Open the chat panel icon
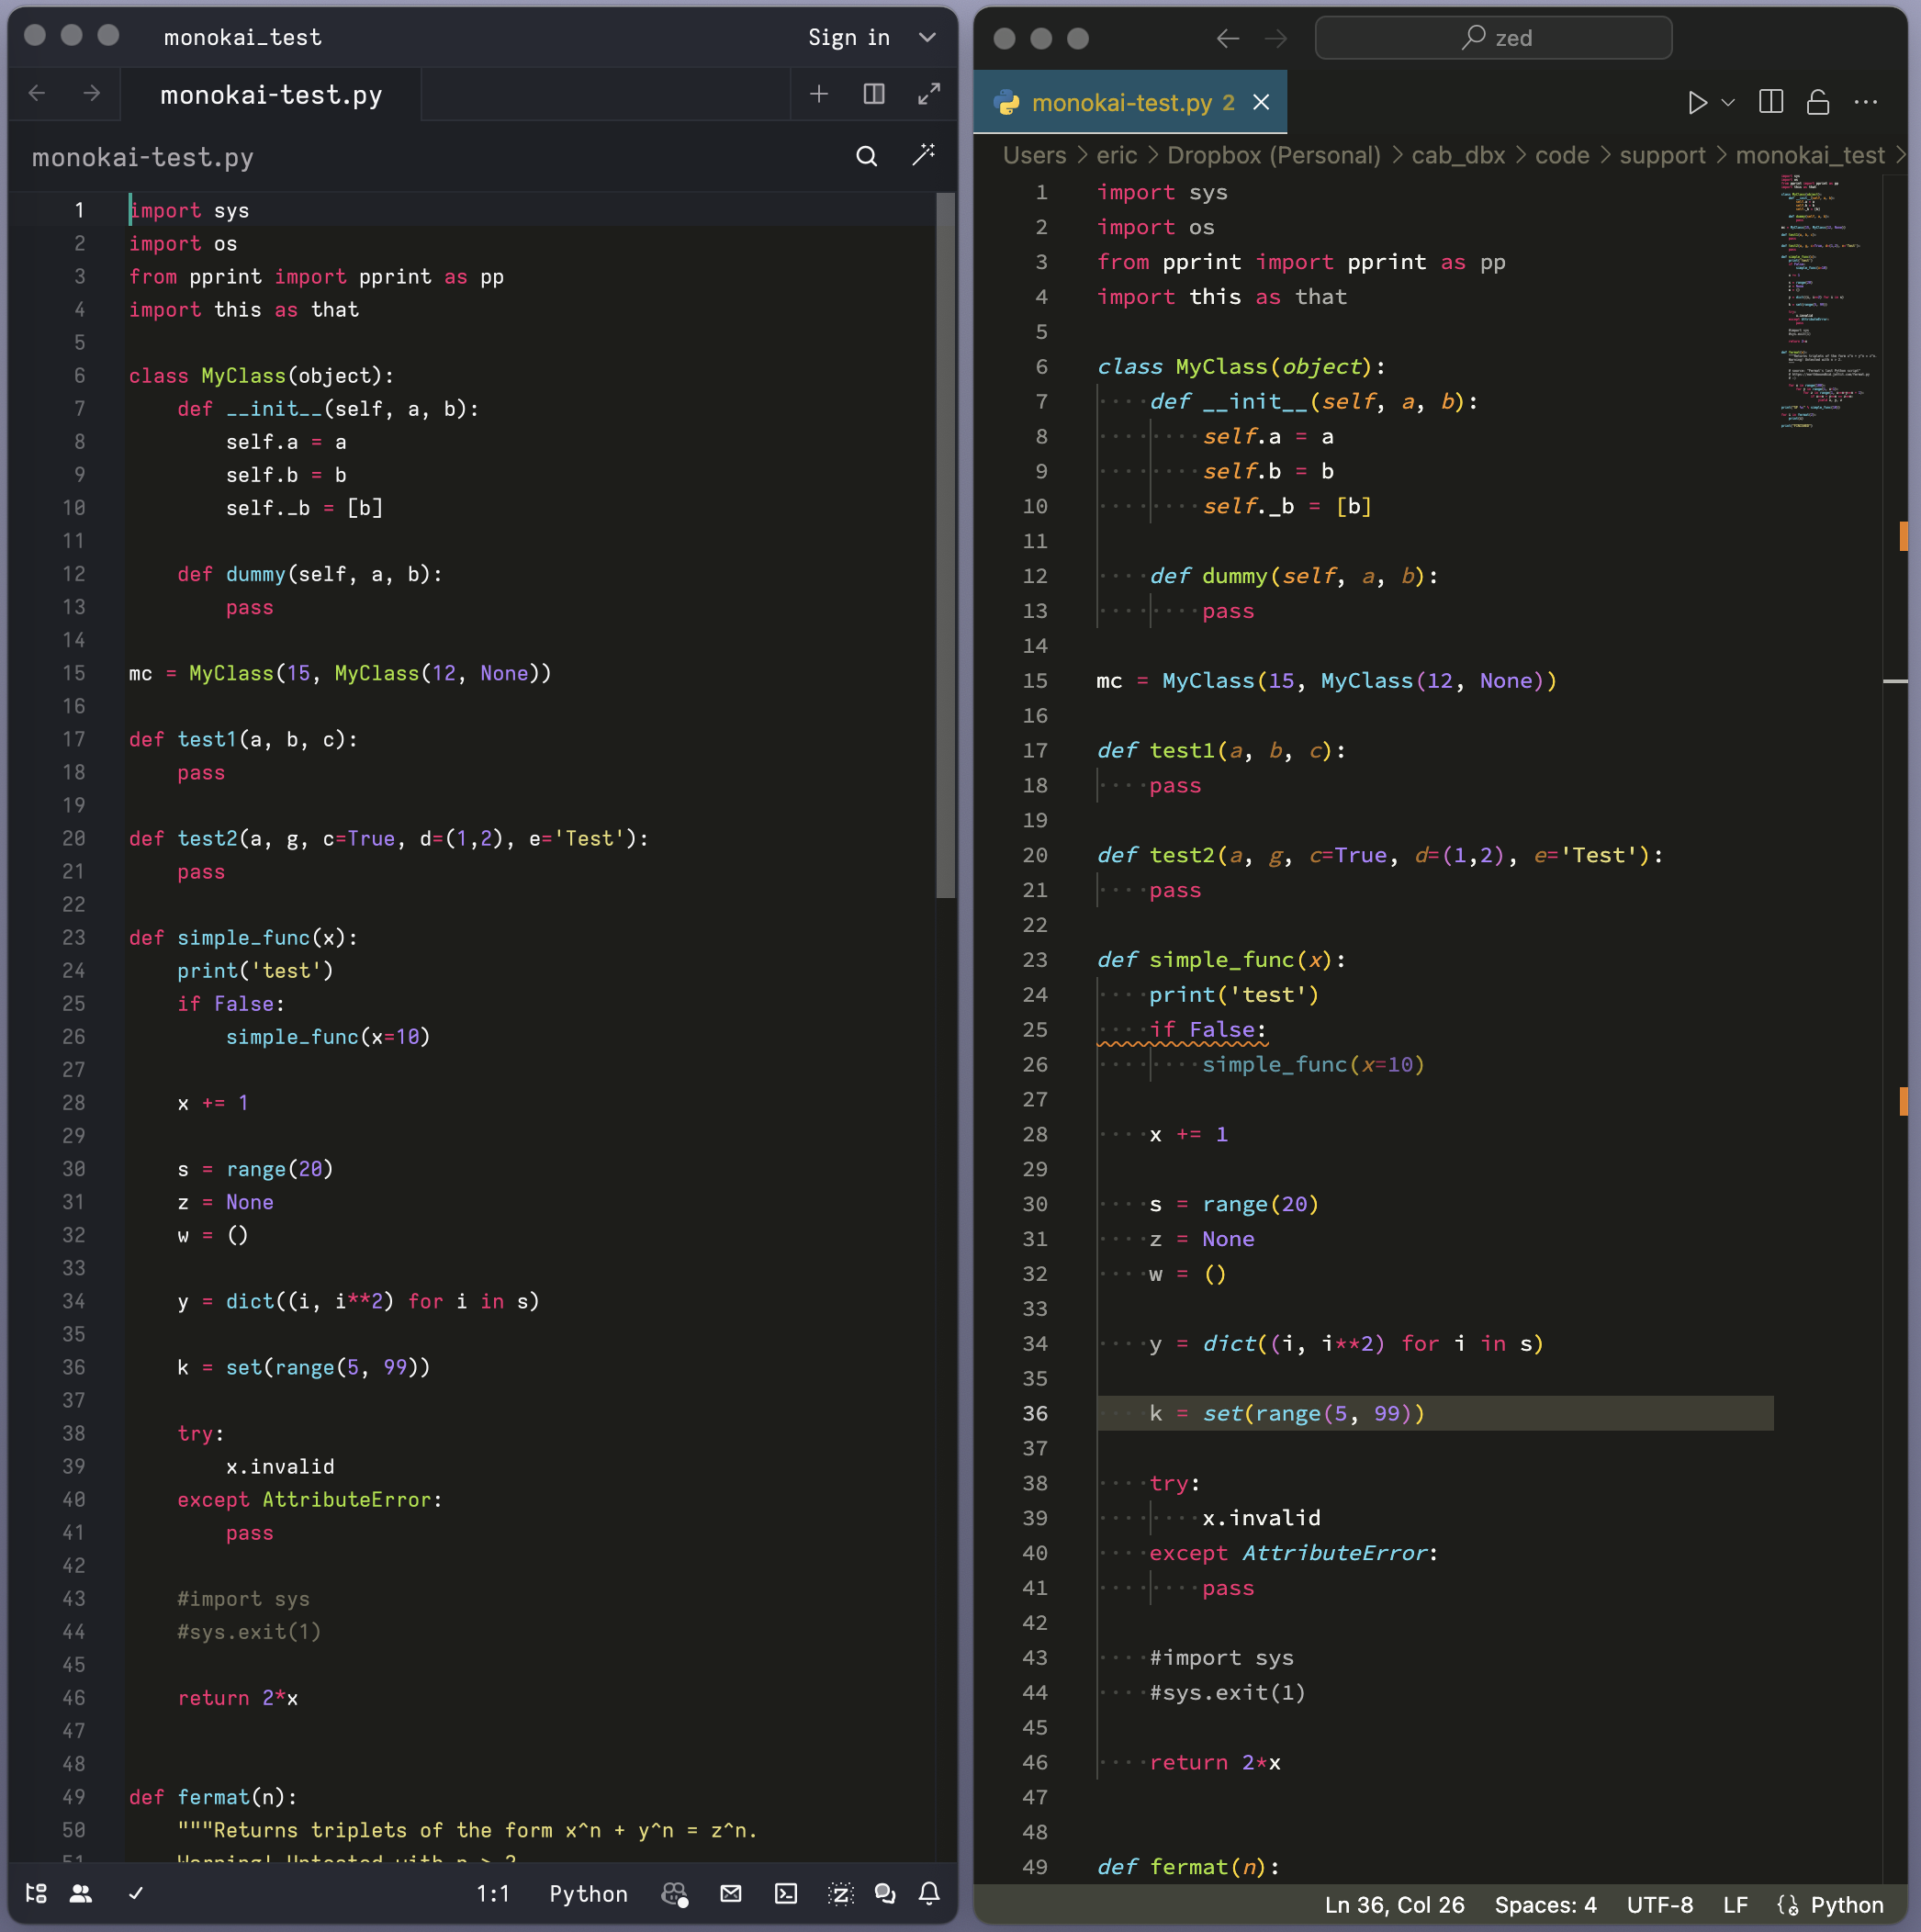 (885, 1893)
